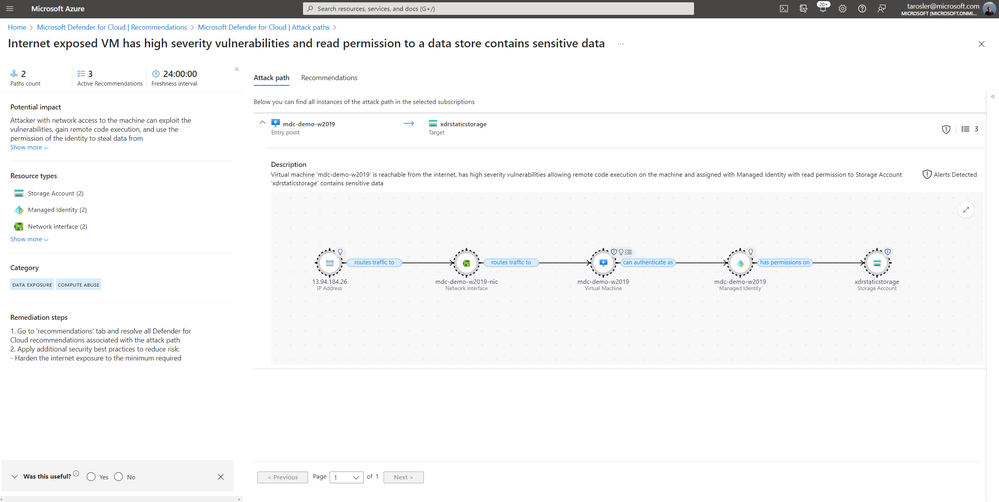Click the Microsoft Azure portal title
Screen dimensions: 999x502
pyautogui.click(x=57, y=9)
